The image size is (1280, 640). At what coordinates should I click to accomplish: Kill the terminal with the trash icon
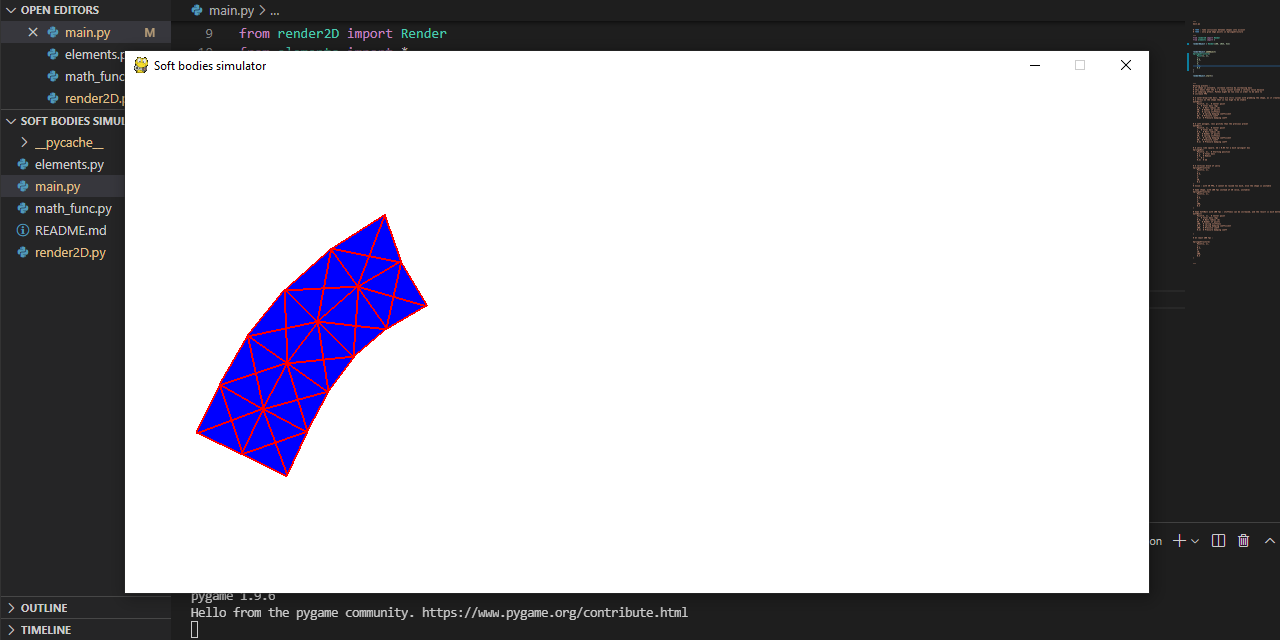click(x=1243, y=540)
